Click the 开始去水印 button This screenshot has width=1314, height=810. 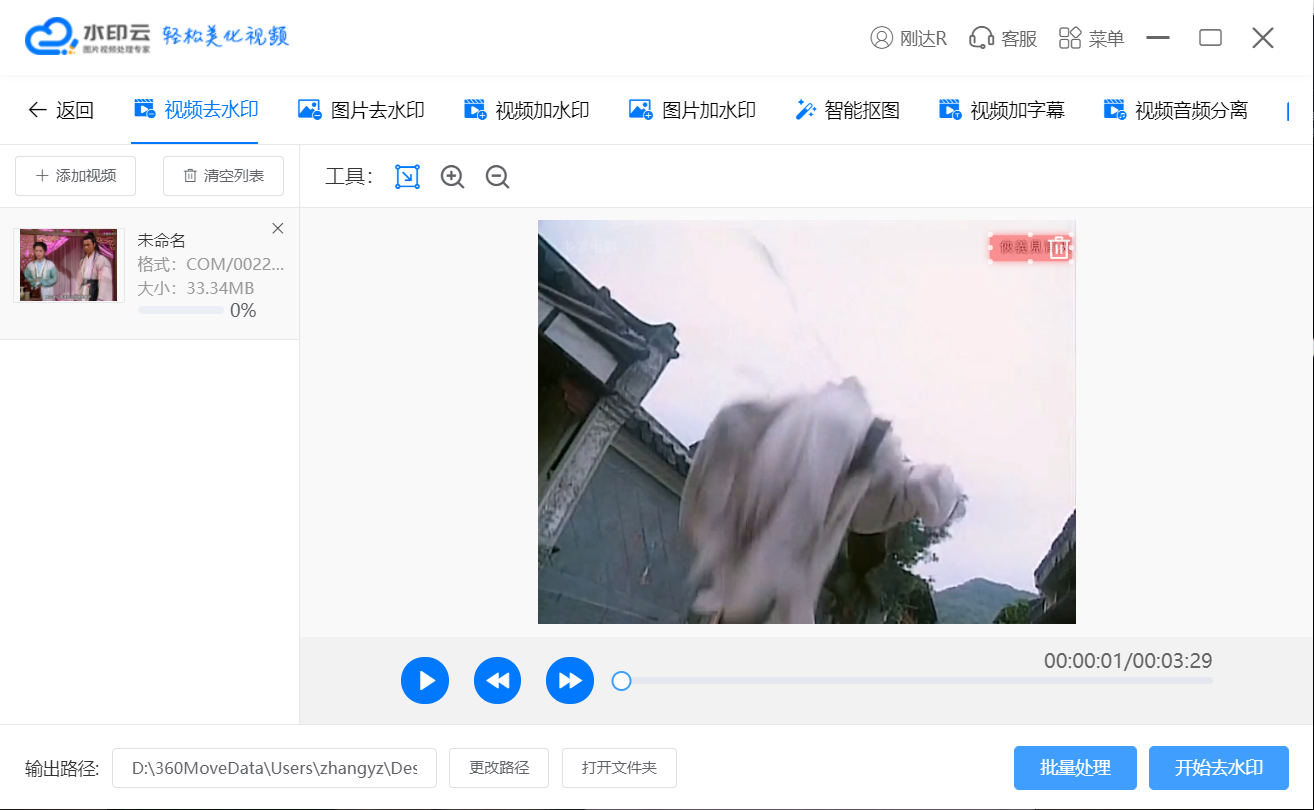tap(1218, 768)
